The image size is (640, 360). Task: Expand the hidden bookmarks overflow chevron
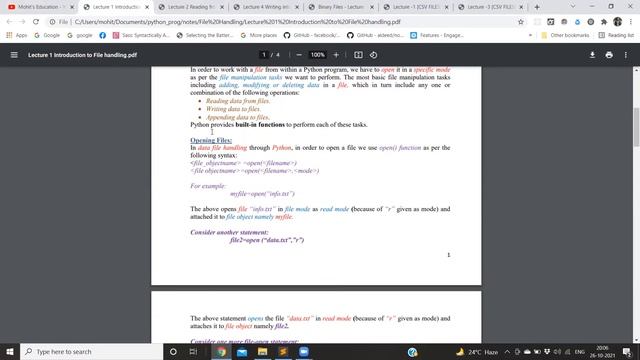(530, 36)
